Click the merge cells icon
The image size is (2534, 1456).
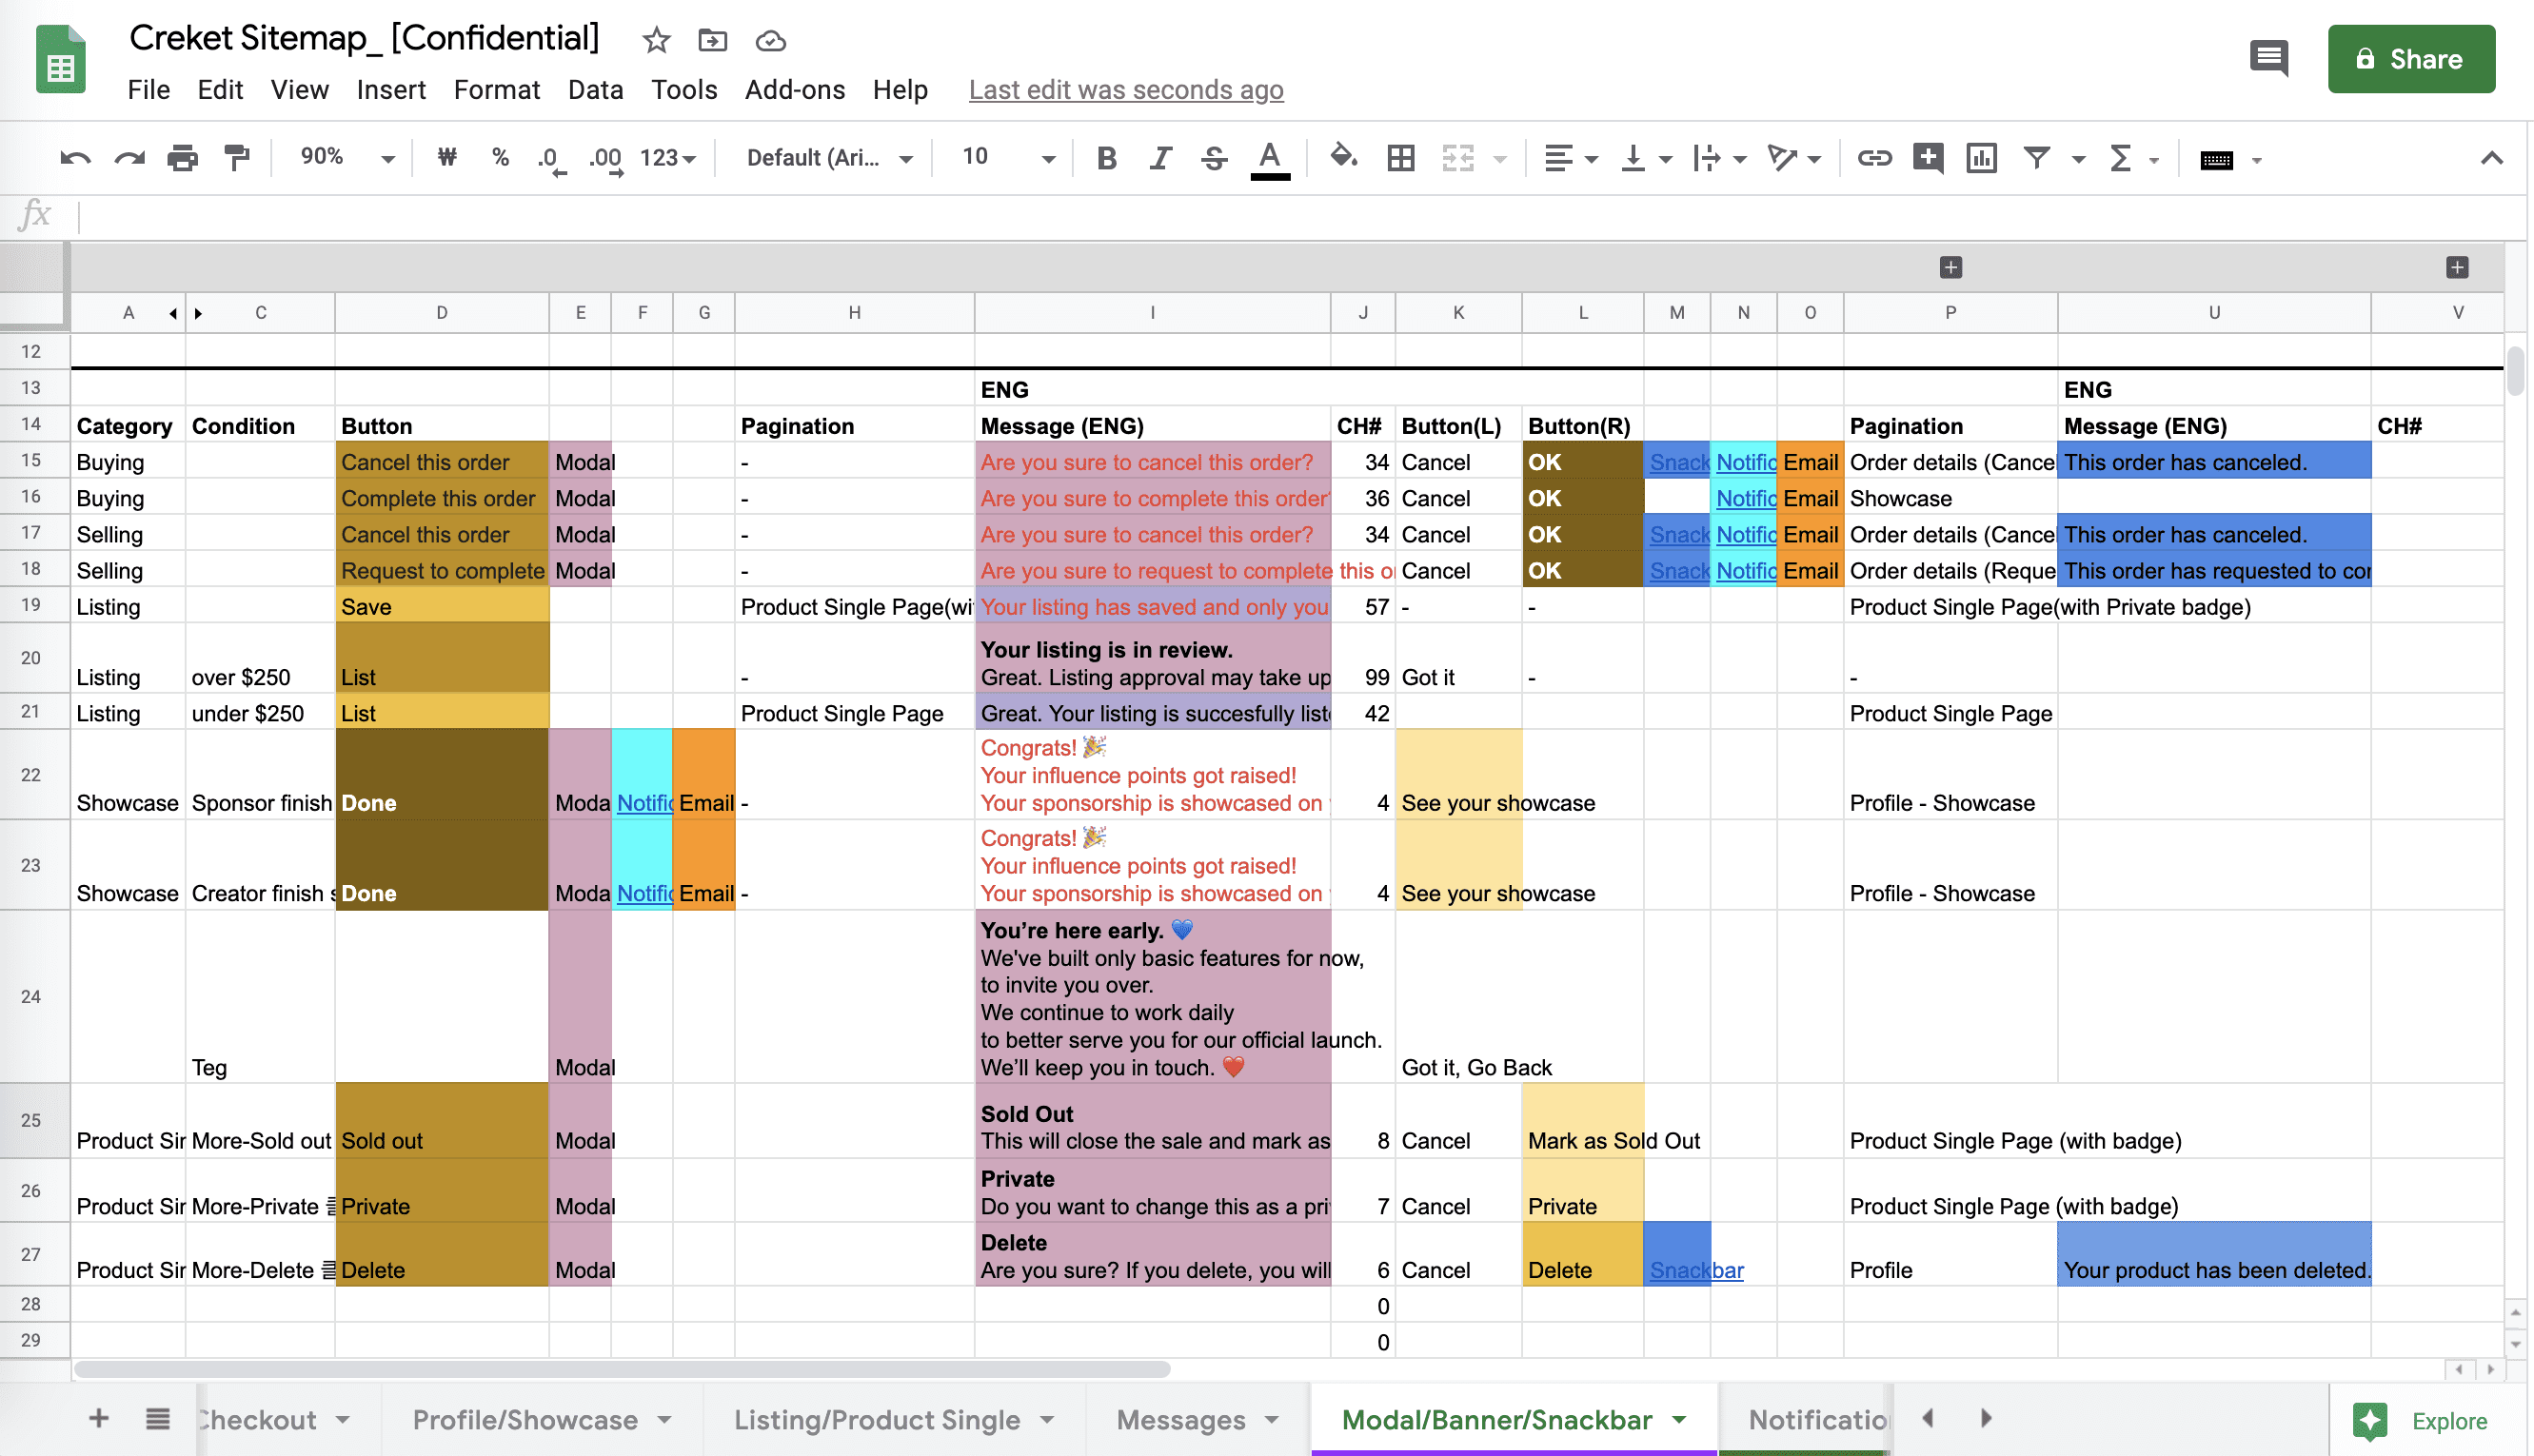point(1458,158)
